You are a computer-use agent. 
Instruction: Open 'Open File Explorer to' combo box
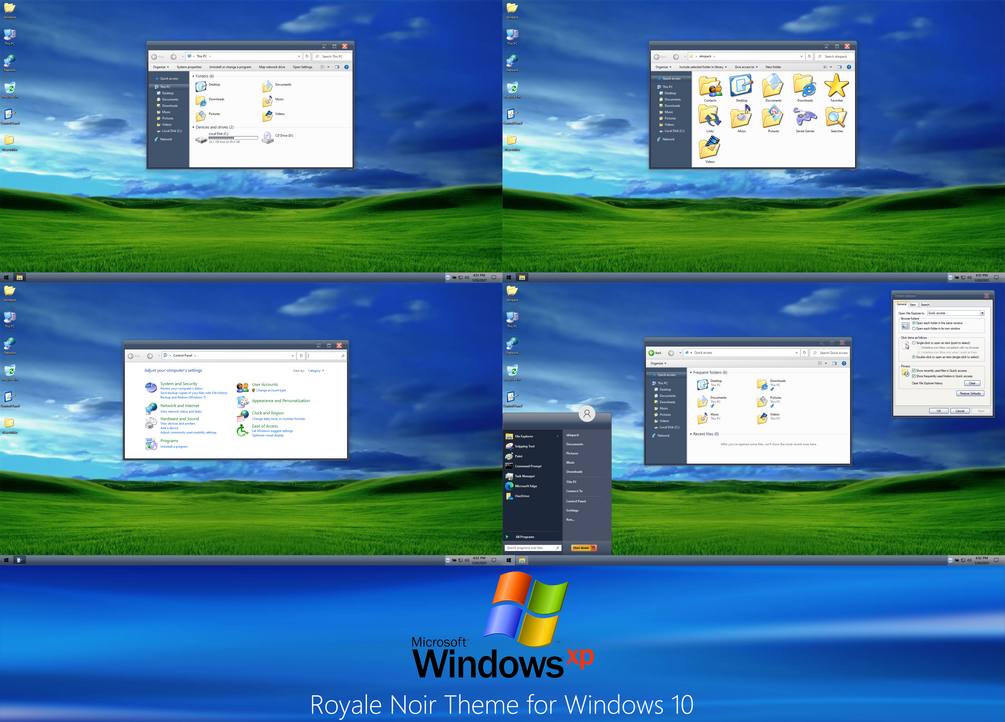tap(956, 313)
